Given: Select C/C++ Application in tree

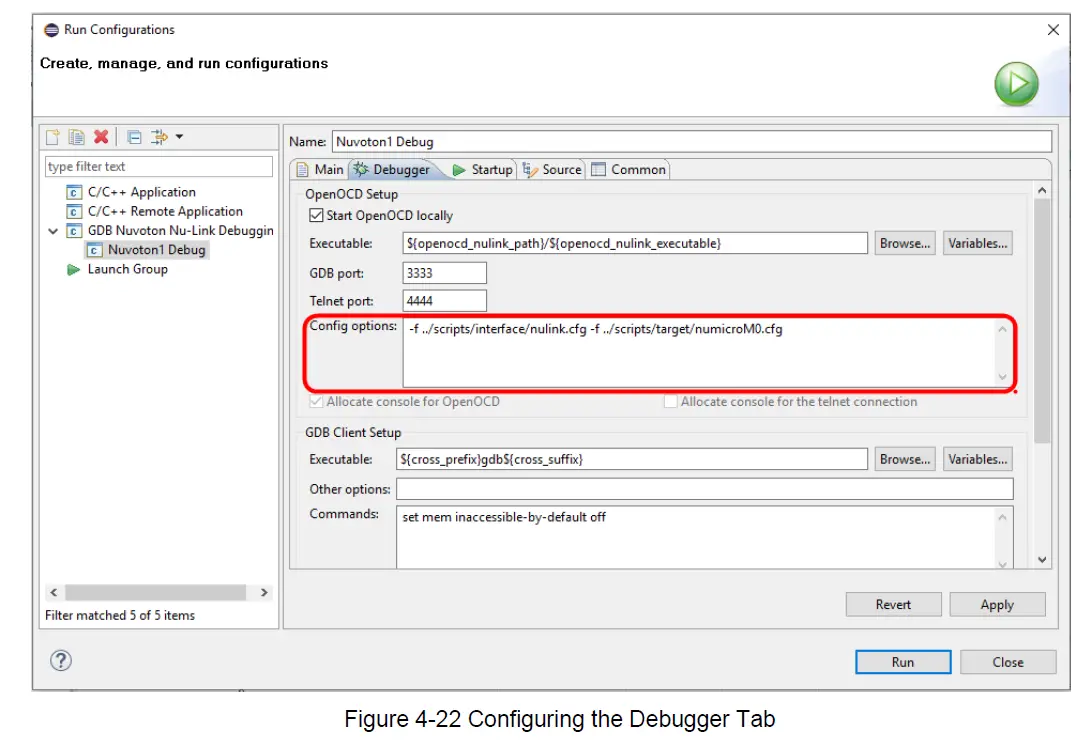Looking at the screenshot, I should pyautogui.click(x=142, y=192).
